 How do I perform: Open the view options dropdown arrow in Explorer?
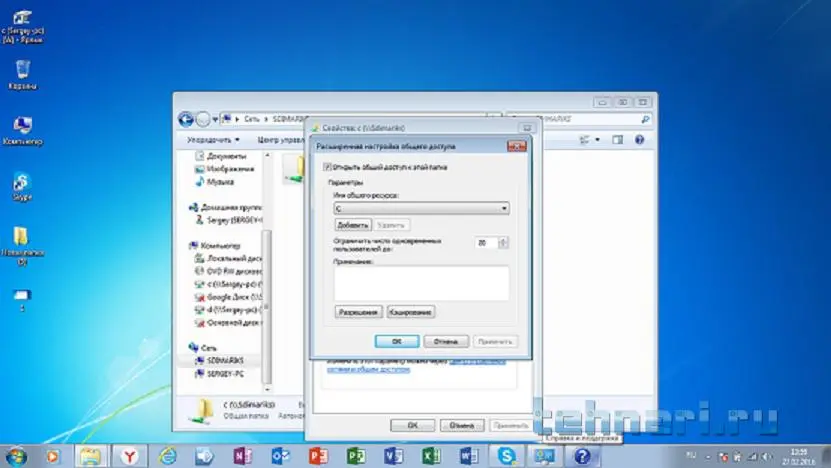598,140
